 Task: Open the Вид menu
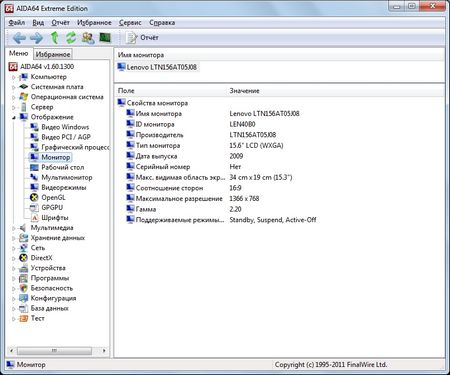tap(38, 23)
